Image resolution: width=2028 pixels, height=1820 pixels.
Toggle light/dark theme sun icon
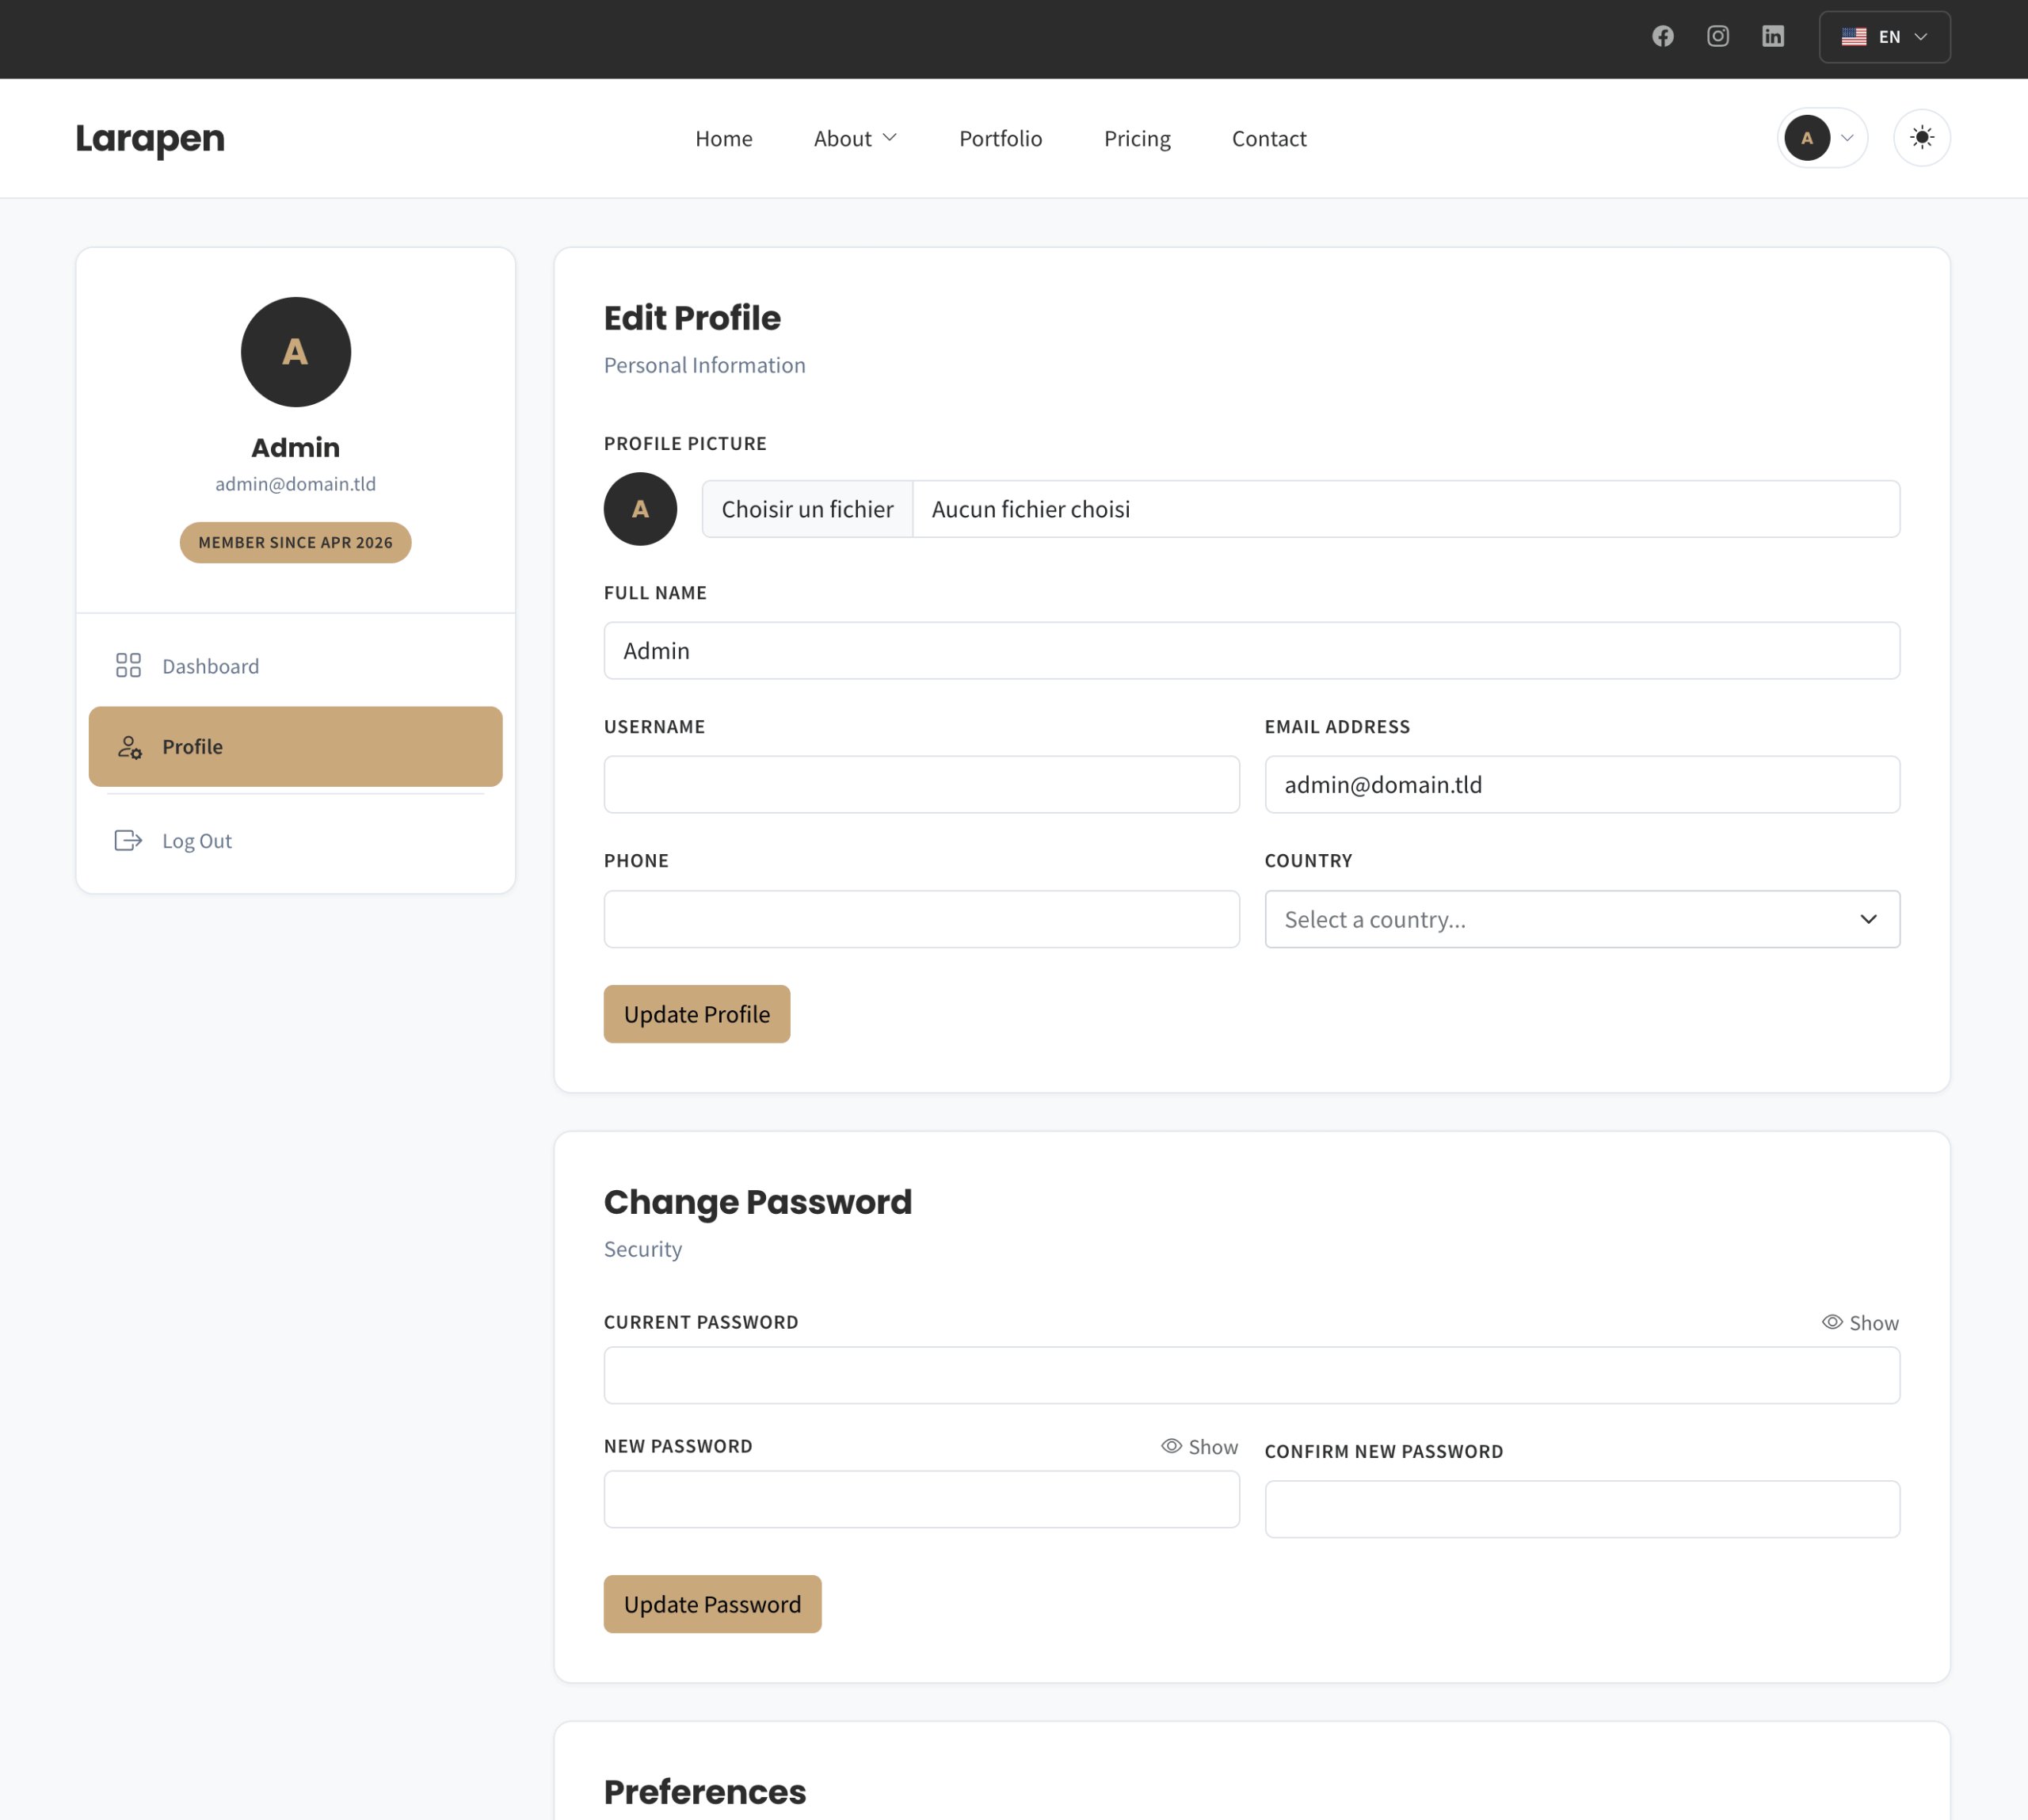click(1921, 138)
